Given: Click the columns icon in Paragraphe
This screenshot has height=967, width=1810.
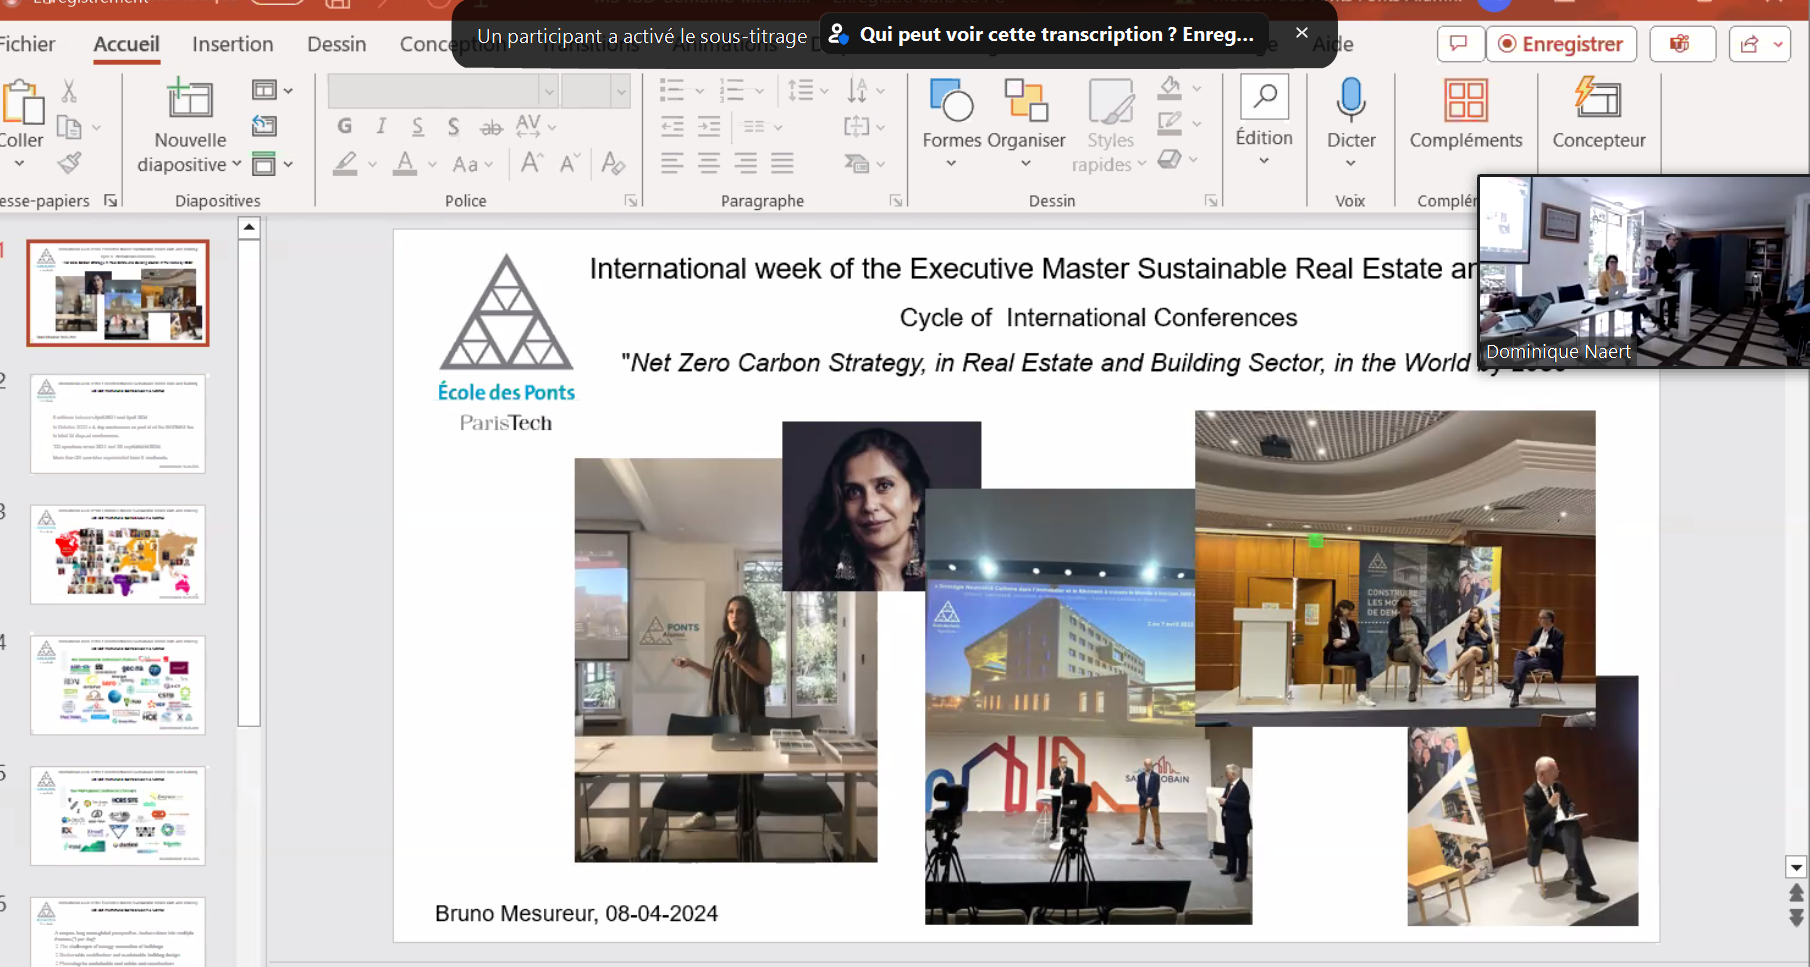Looking at the screenshot, I should point(754,127).
